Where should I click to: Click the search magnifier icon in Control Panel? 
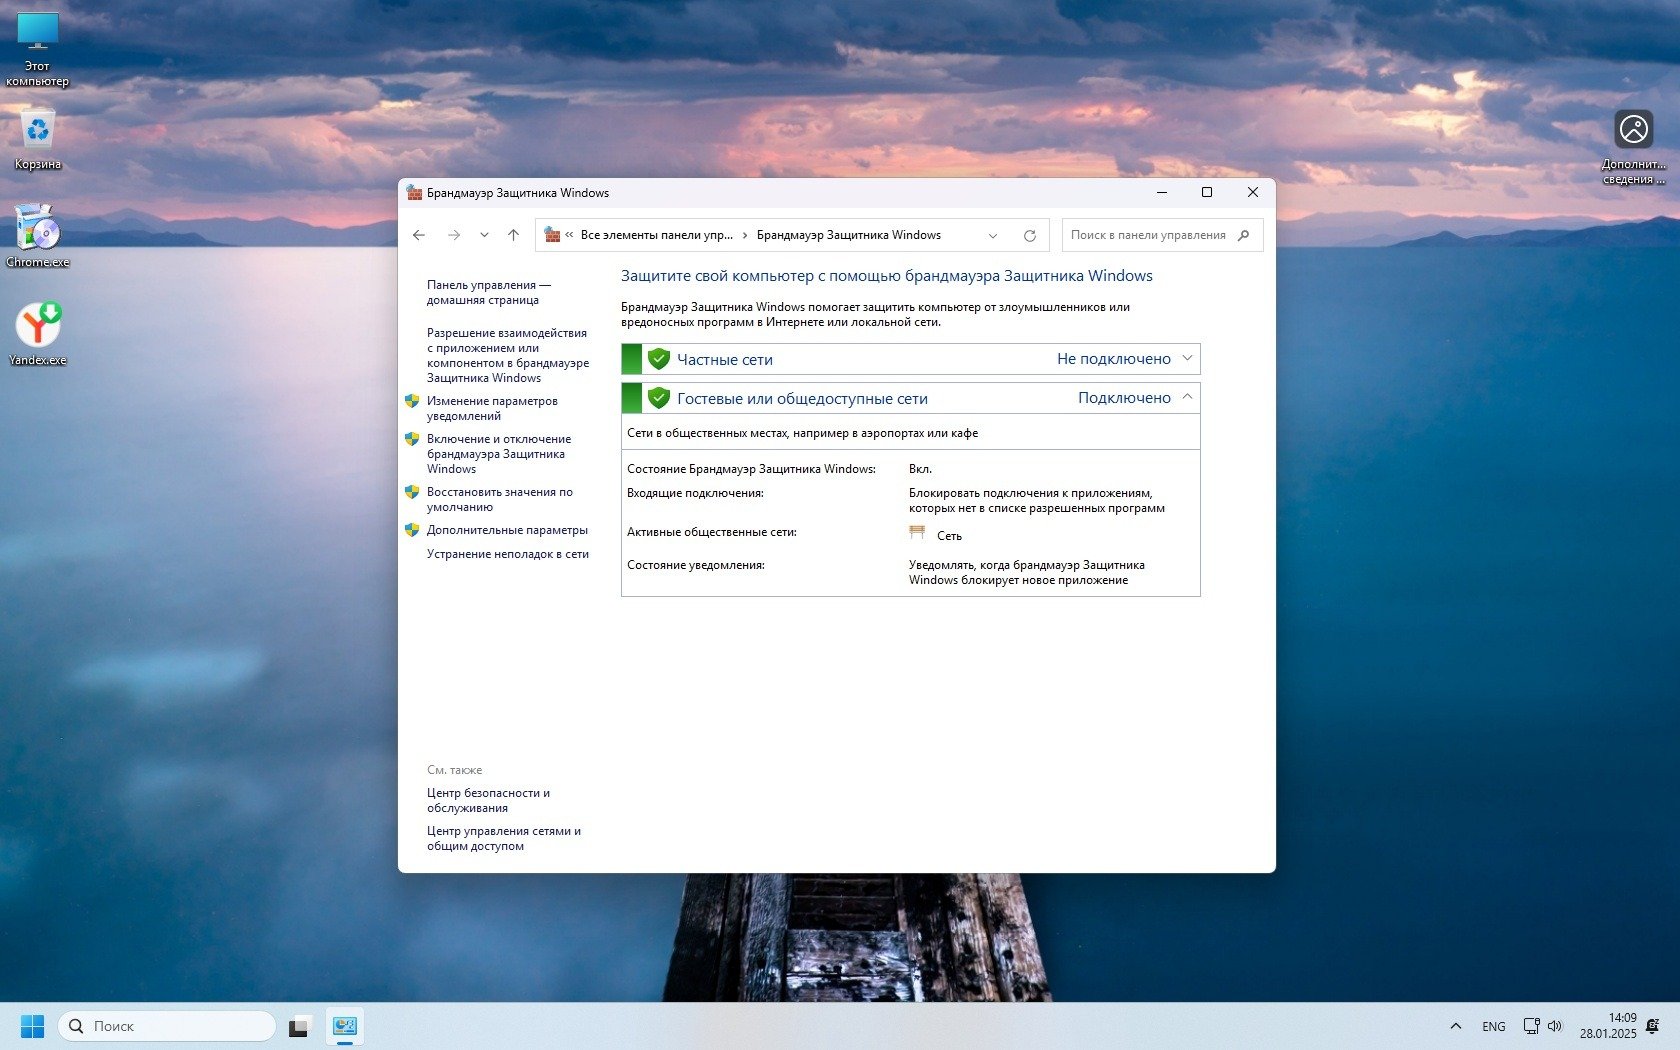tap(1243, 235)
